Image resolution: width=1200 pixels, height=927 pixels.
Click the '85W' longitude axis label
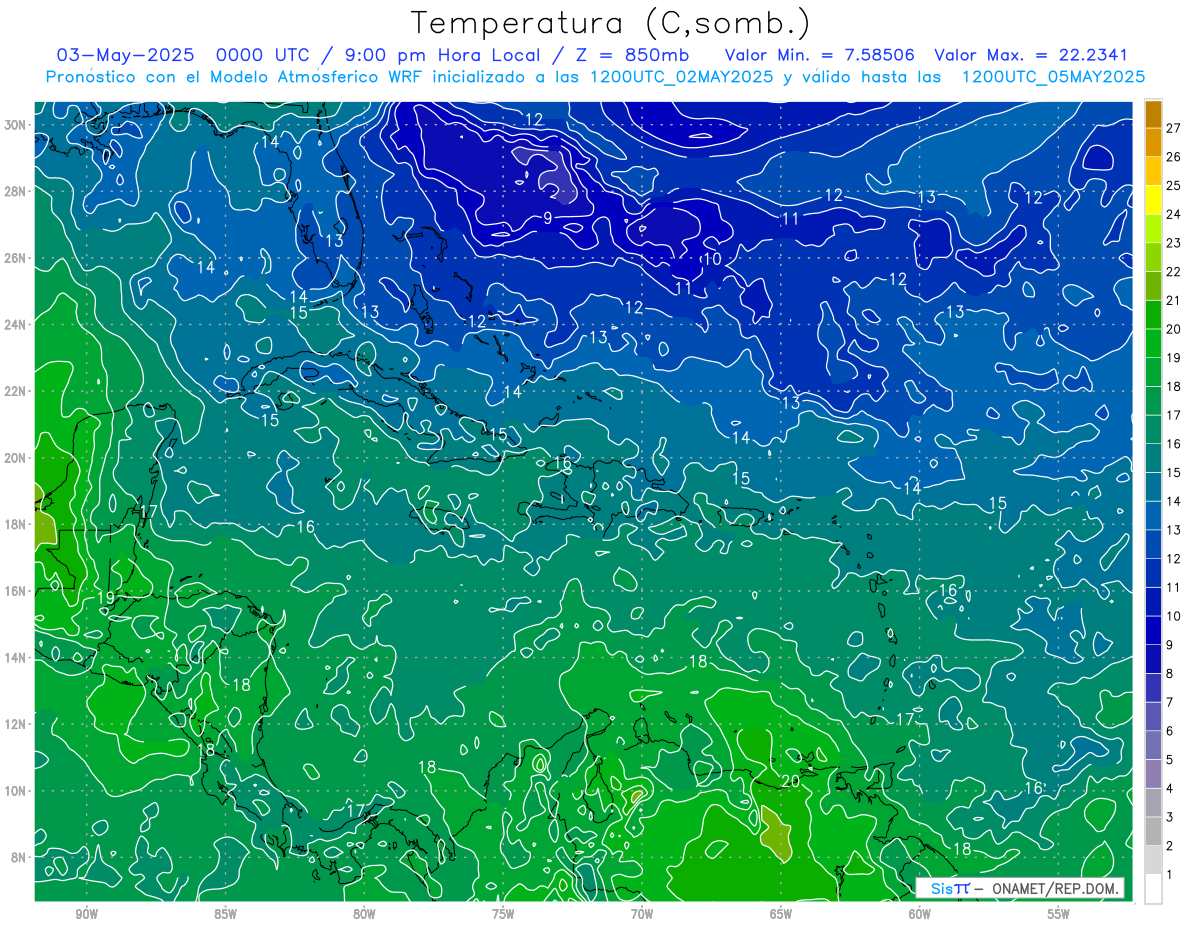point(225,914)
